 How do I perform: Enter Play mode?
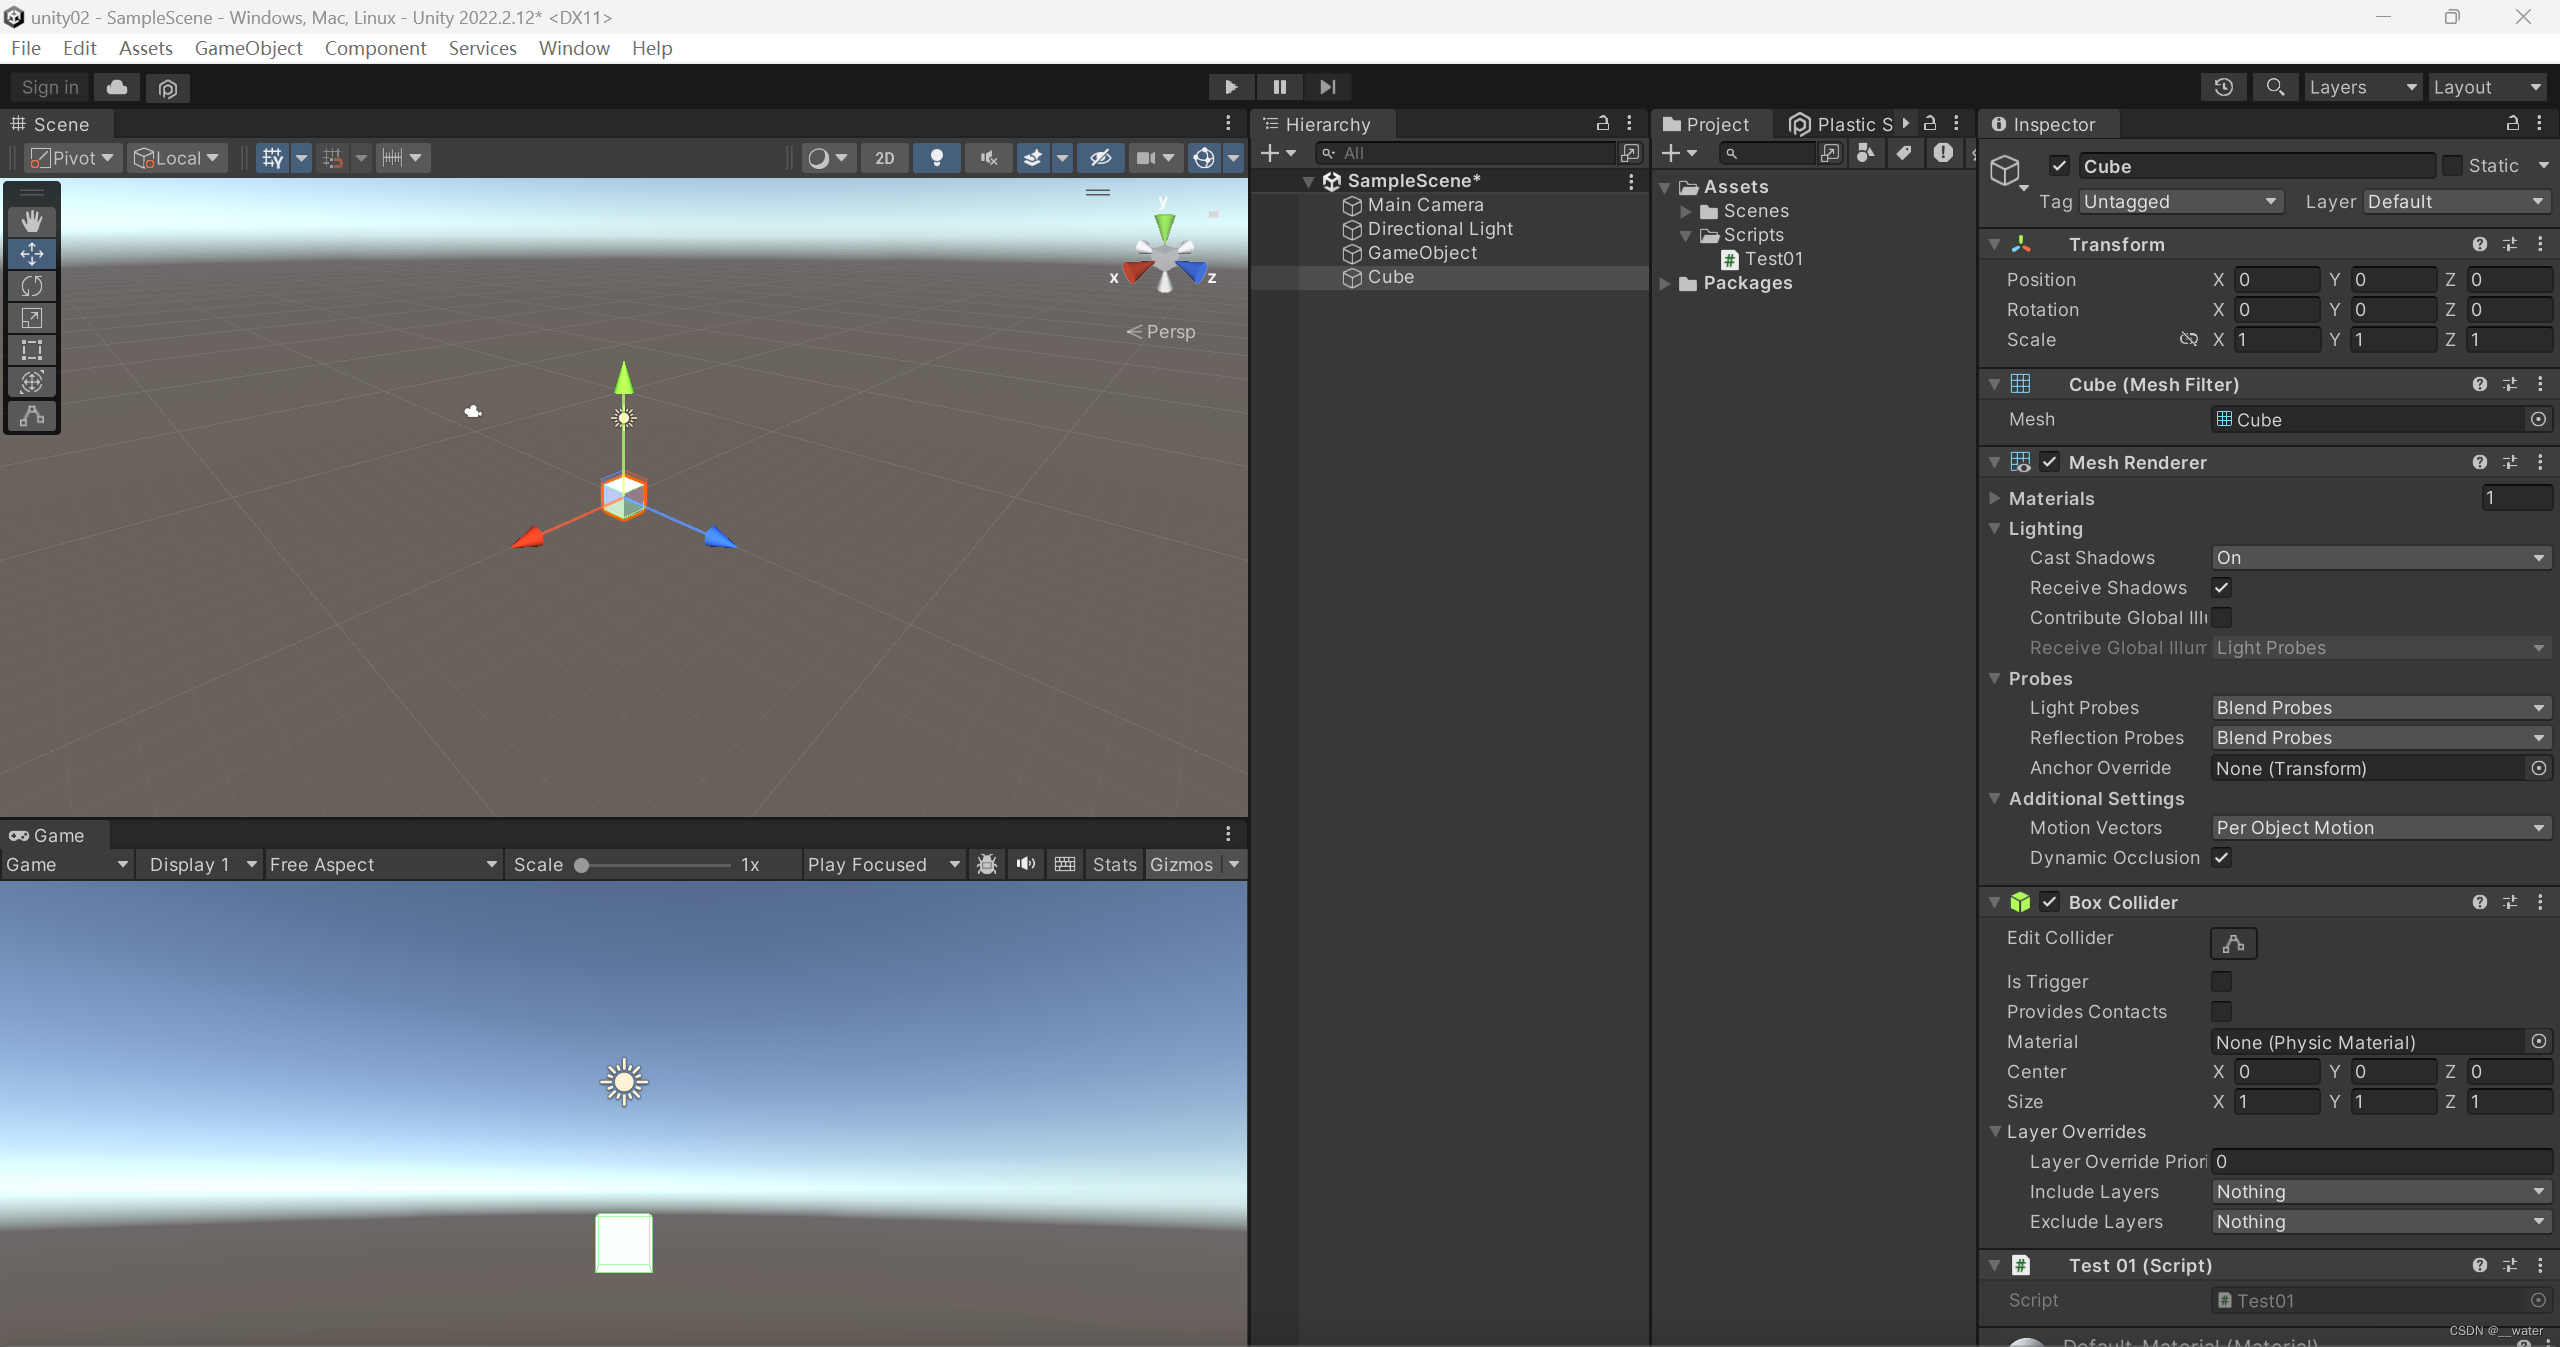[x=1230, y=87]
